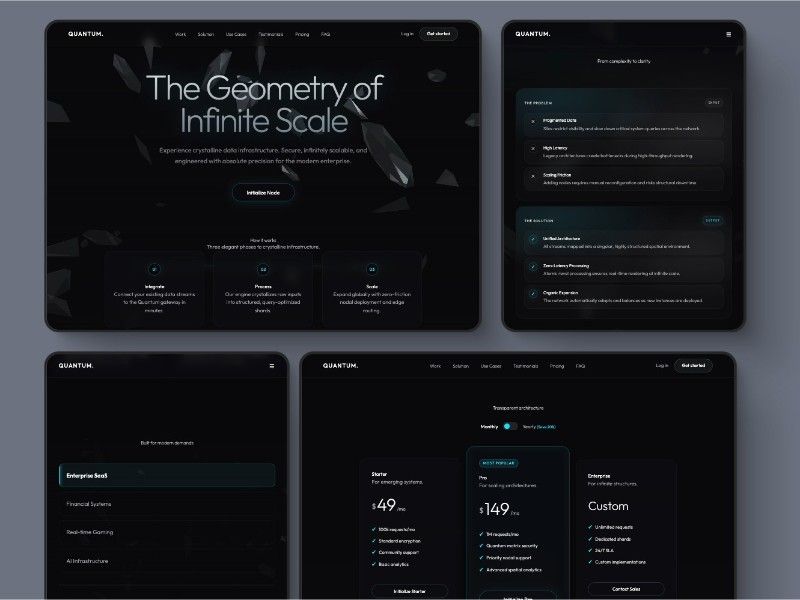Viewport: 800px width, 600px height.
Task: Click 'Transparent architecture' heading
Action: click(518, 408)
